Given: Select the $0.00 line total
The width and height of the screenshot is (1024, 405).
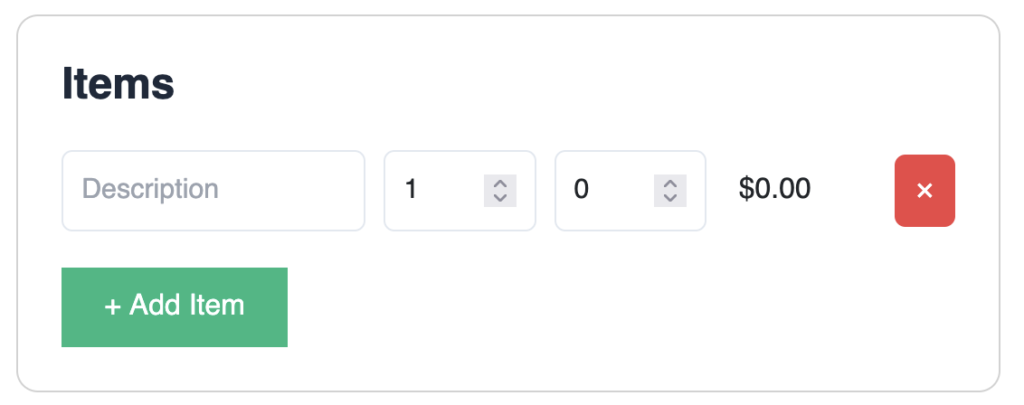Looking at the screenshot, I should click(x=775, y=189).
